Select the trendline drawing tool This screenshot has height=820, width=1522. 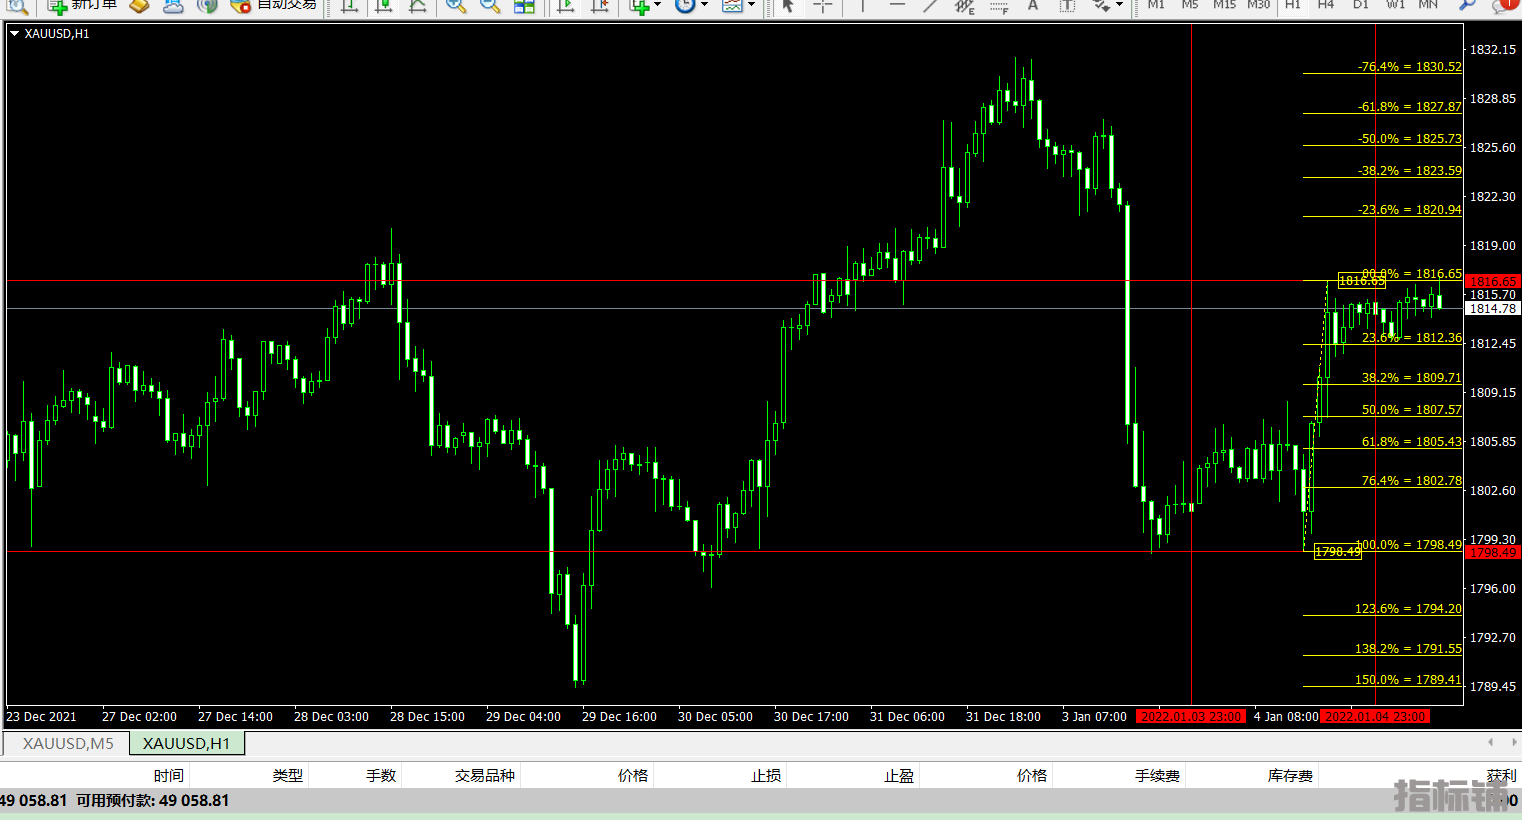tap(930, 5)
